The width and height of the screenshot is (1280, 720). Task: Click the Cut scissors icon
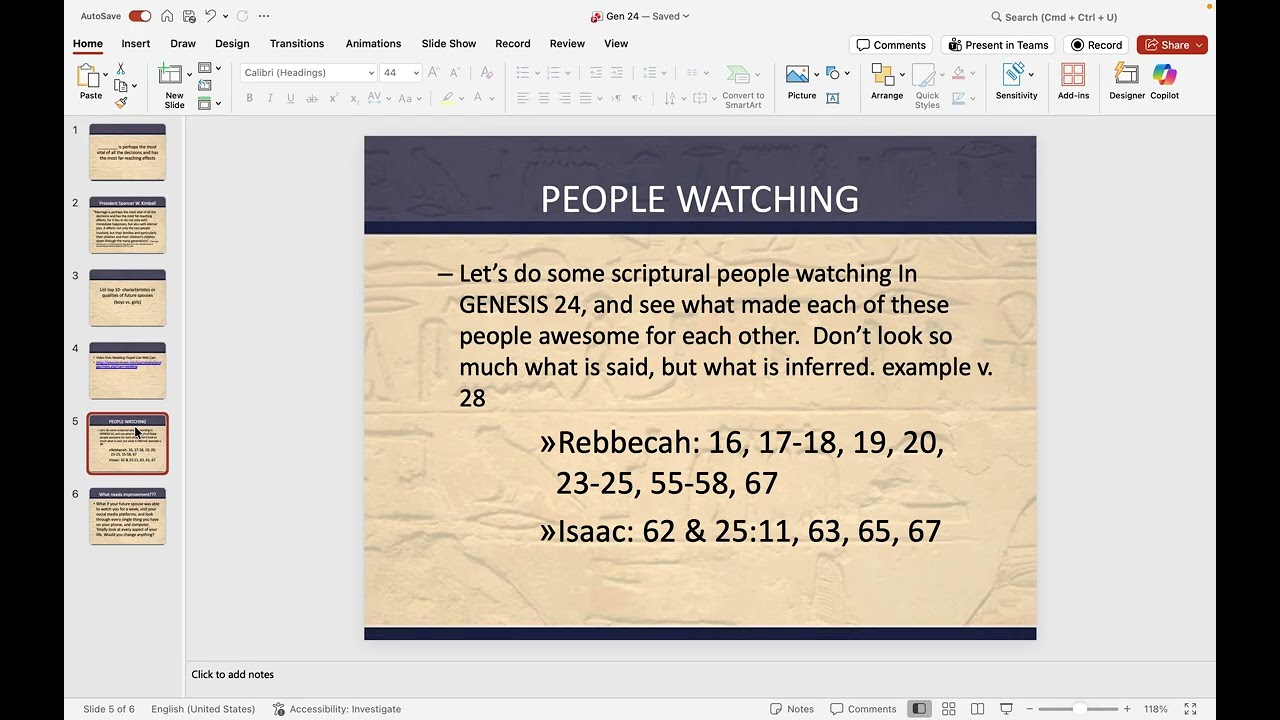click(x=121, y=69)
